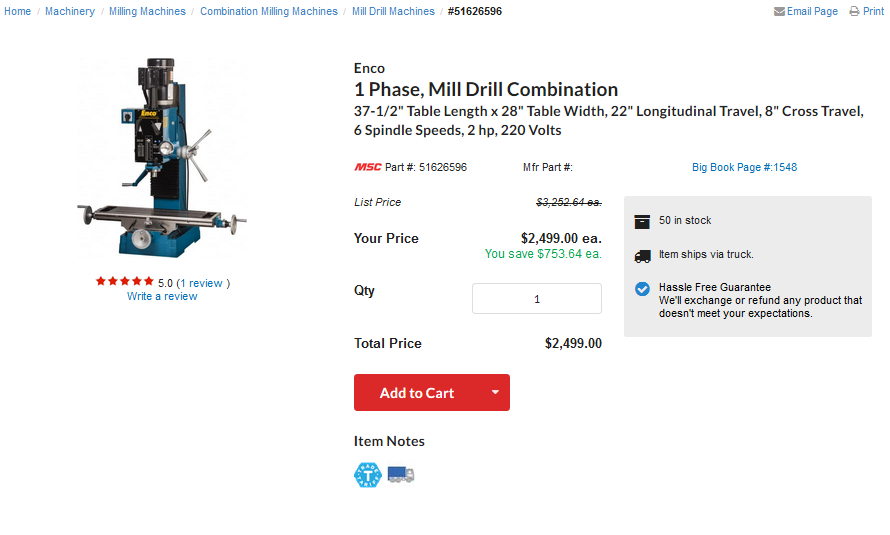
Task: Click the in-stock box icon
Action: coord(642,221)
